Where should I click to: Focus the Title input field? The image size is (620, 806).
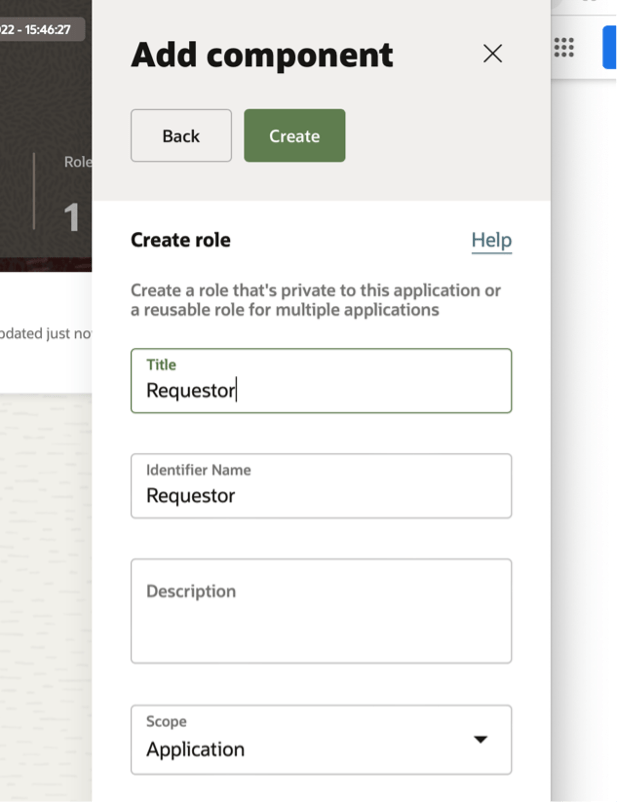point(321,390)
